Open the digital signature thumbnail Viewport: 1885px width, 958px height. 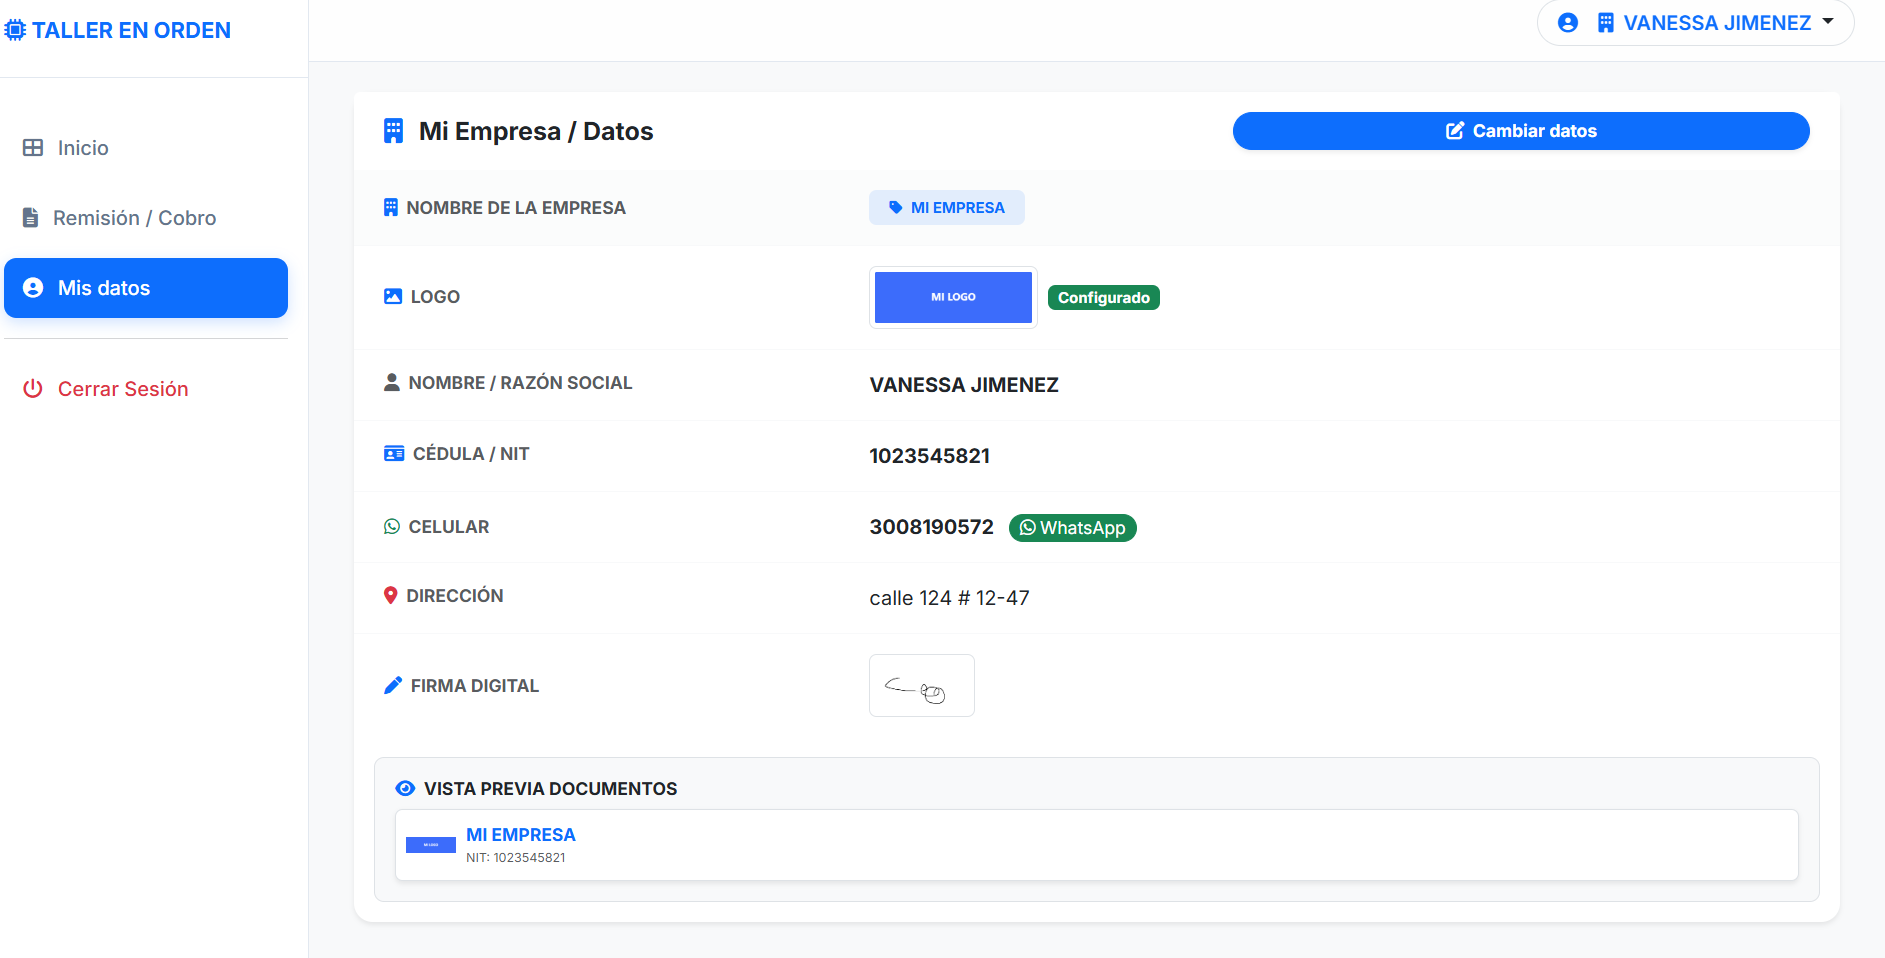[x=922, y=685]
